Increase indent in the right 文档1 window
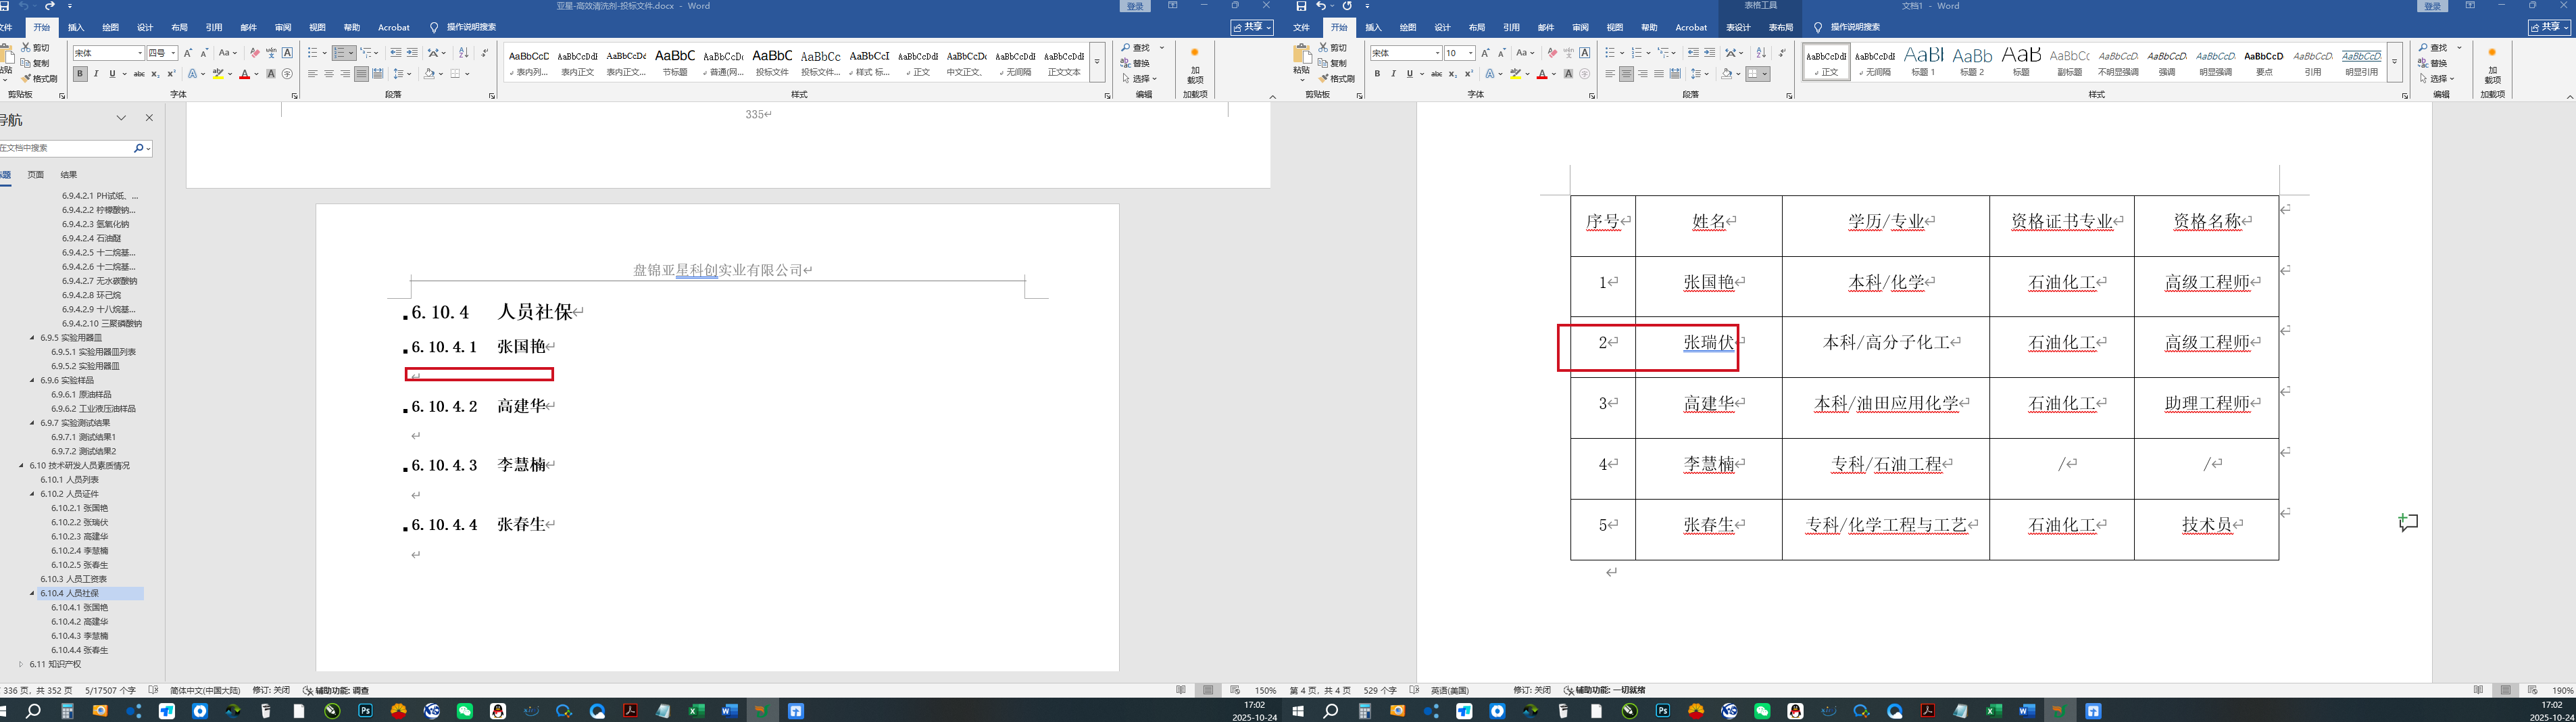 click(1709, 53)
